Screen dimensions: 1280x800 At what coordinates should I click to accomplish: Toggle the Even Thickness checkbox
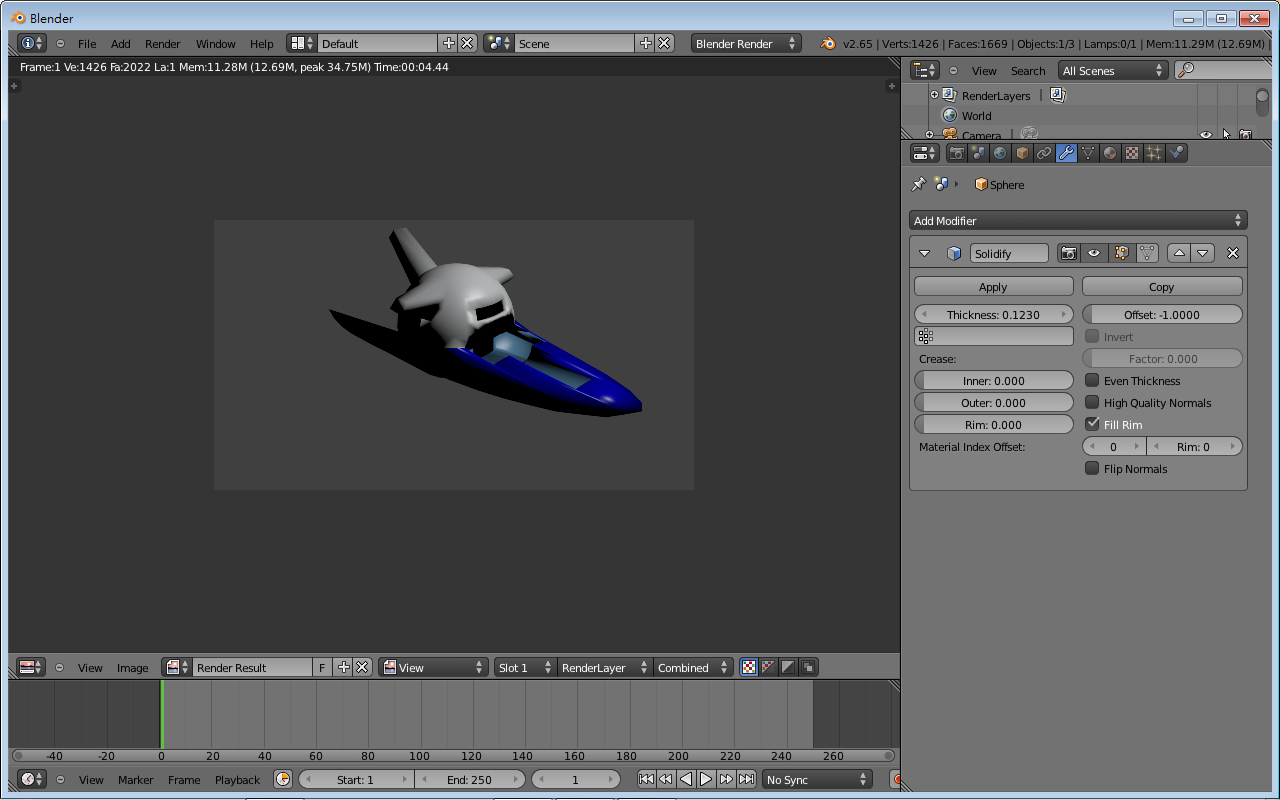point(1093,380)
